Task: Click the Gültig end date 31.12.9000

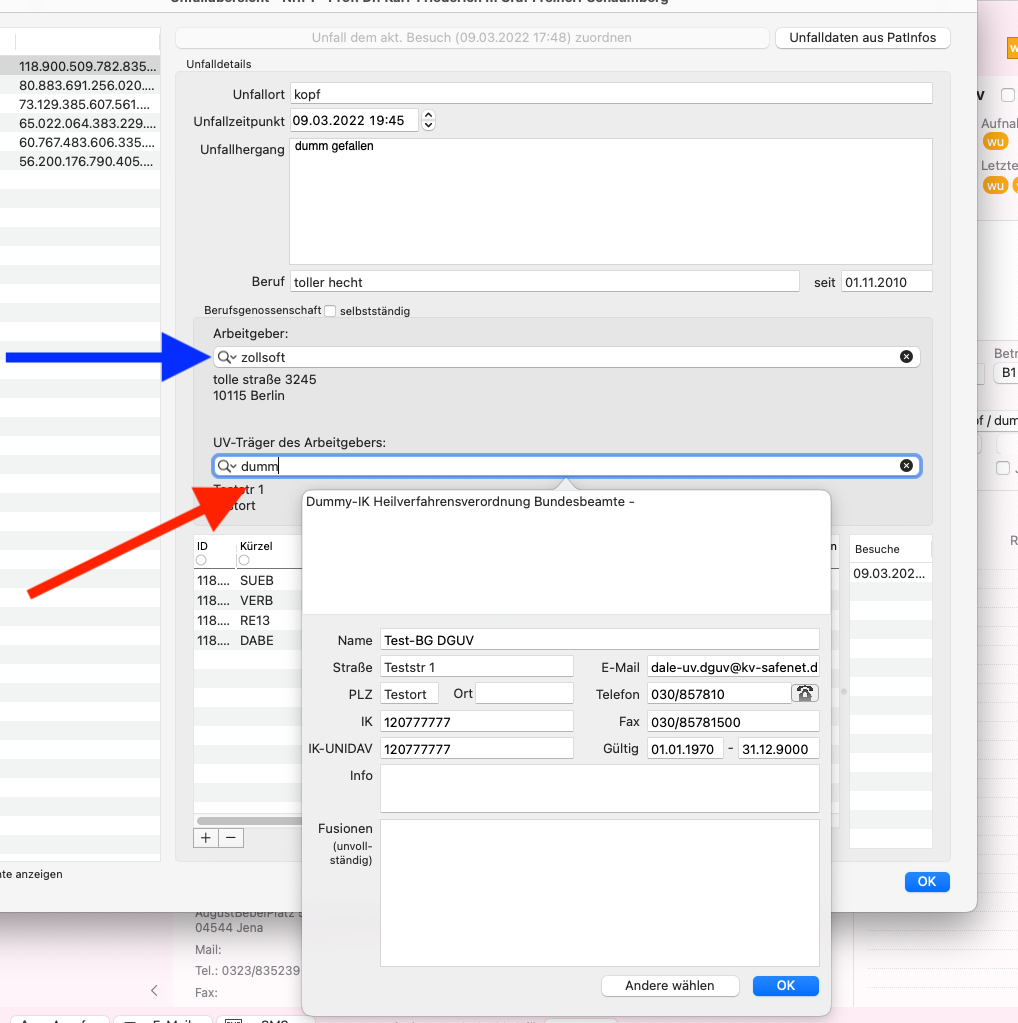Action: pos(778,748)
